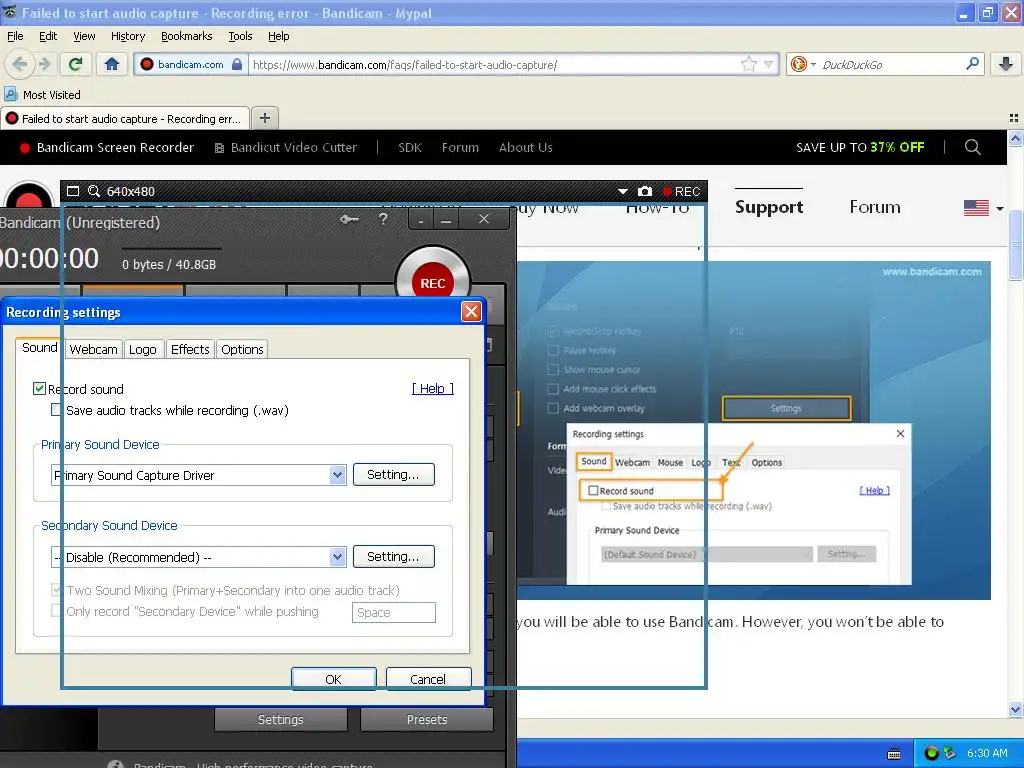The image size is (1024, 768).
Task: Click the Secondary Sound Device Setting button
Action: [x=393, y=556]
